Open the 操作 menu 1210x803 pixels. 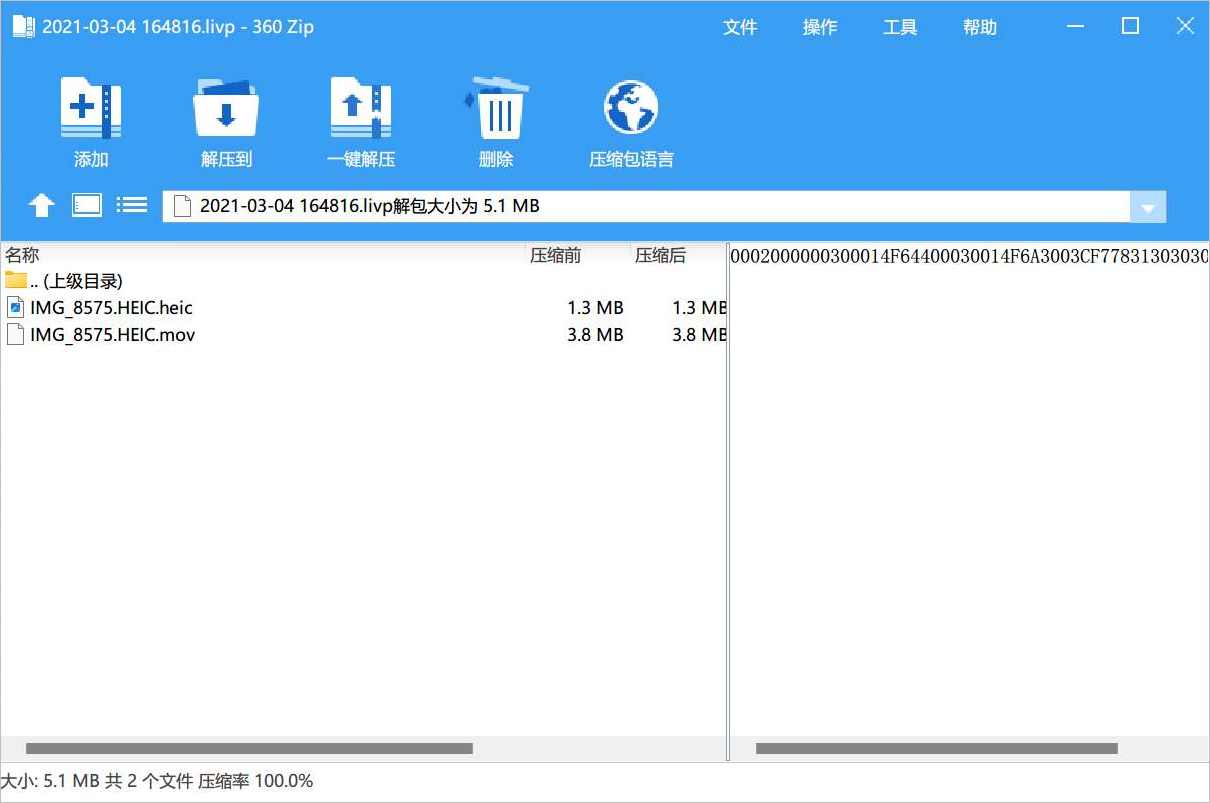[x=820, y=27]
